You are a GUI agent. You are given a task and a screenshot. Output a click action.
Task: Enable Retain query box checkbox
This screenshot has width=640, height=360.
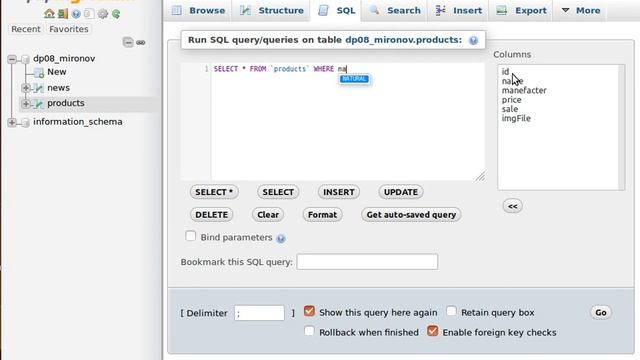pyautogui.click(x=451, y=311)
